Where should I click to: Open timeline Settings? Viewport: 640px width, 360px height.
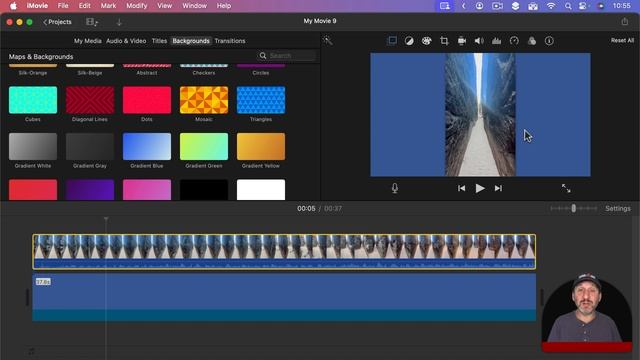click(618, 209)
